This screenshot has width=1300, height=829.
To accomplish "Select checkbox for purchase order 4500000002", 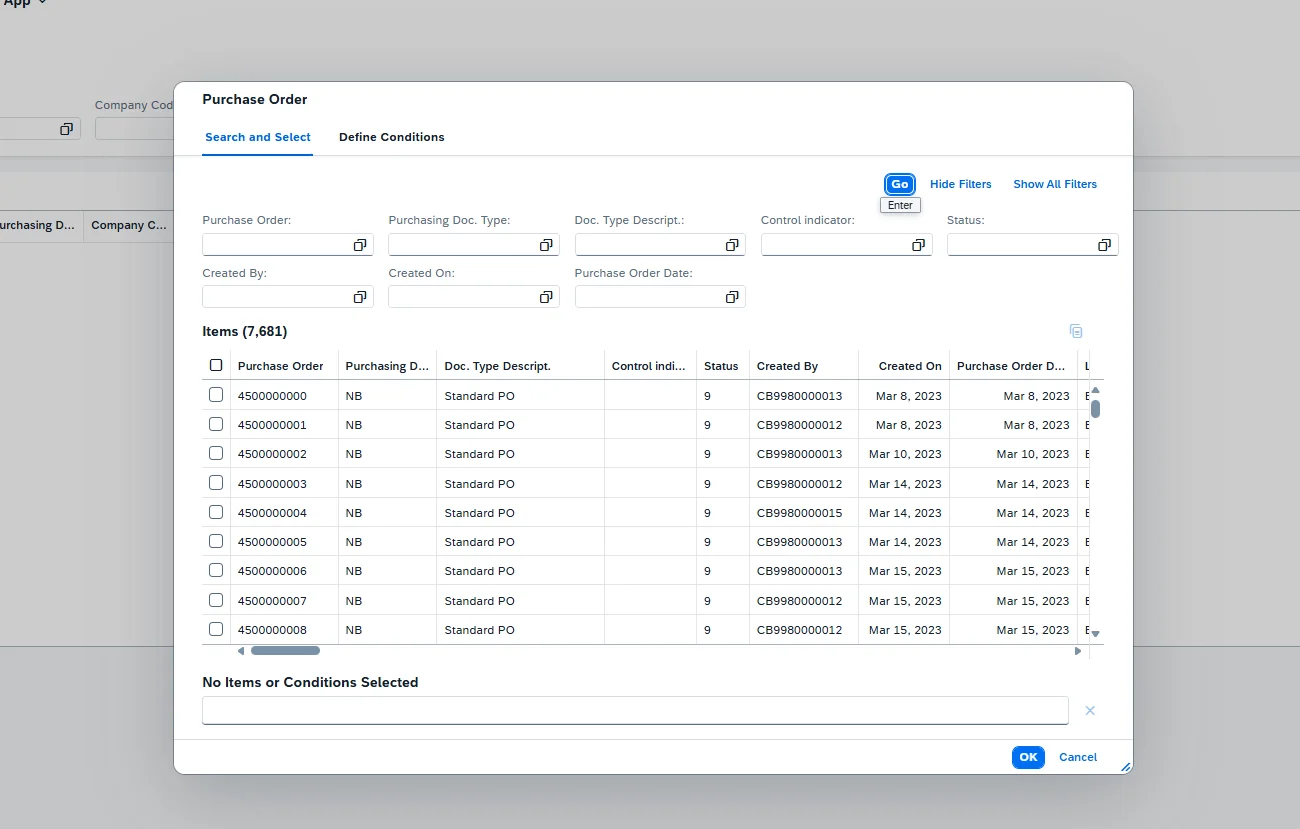I will 216,453.
